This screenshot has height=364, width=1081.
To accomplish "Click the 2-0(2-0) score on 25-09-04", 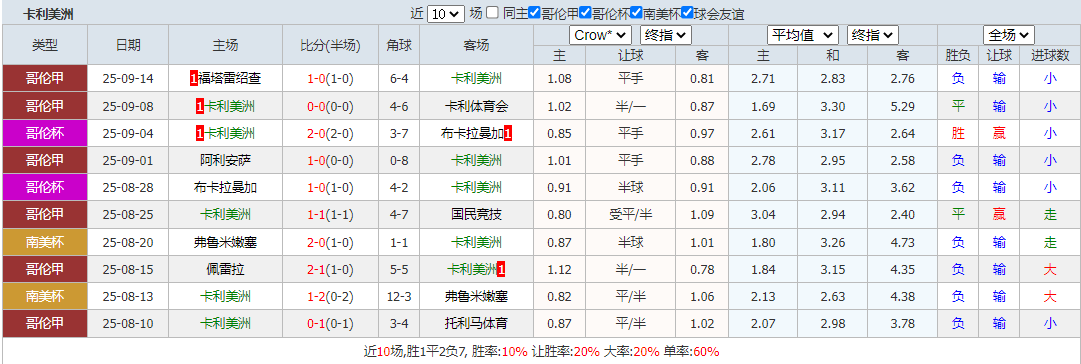I will pyautogui.click(x=330, y=133).
